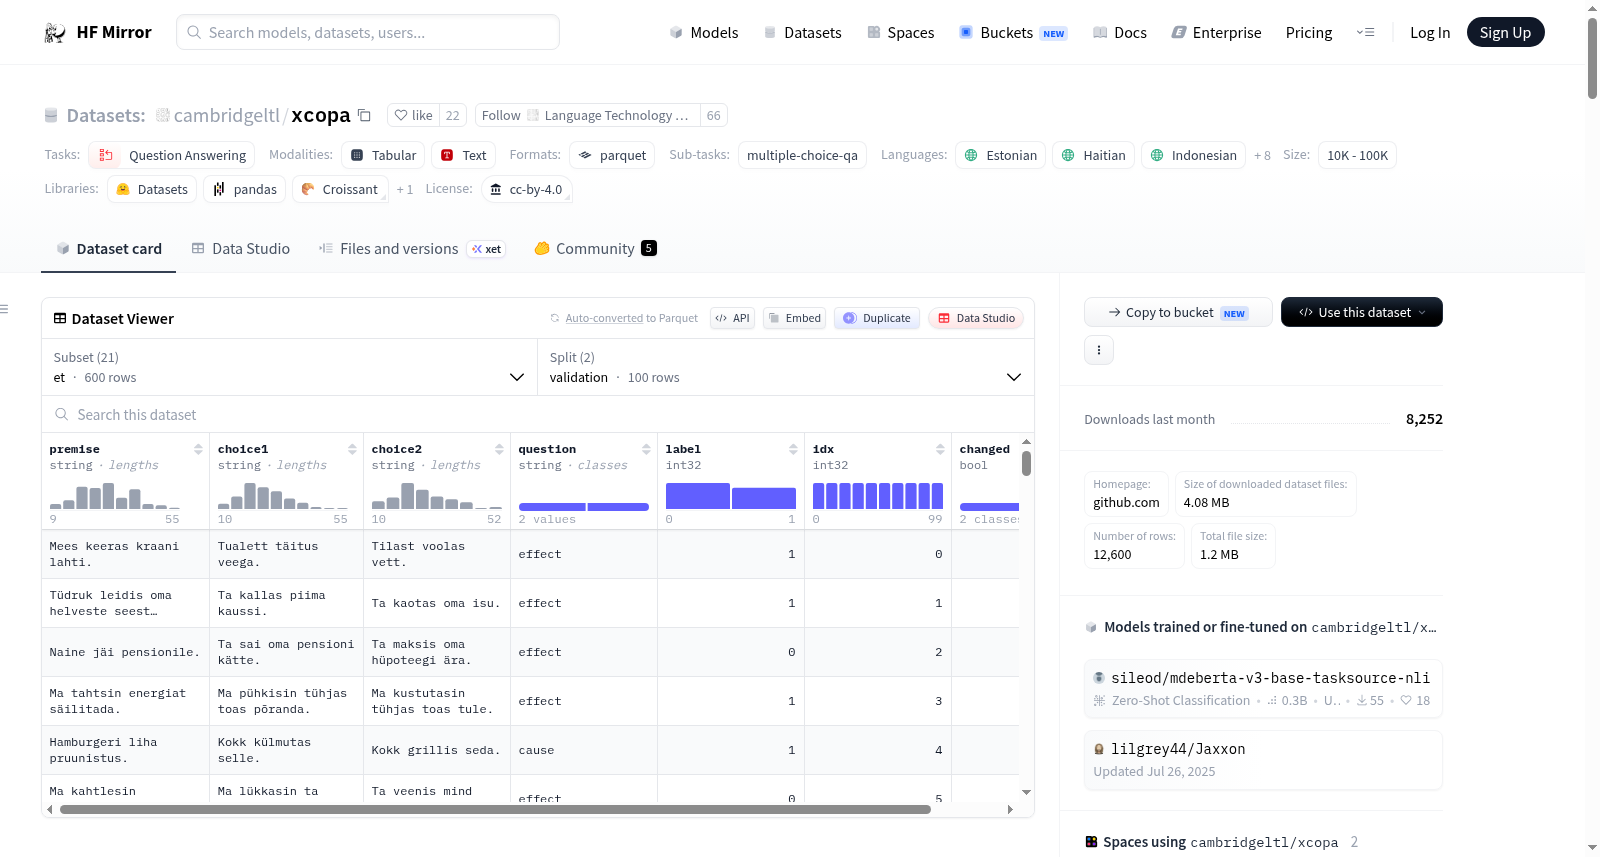Click the left sidebar toggle icon
Viewport: 1600px width, 857px height.
tap(4, 309)
